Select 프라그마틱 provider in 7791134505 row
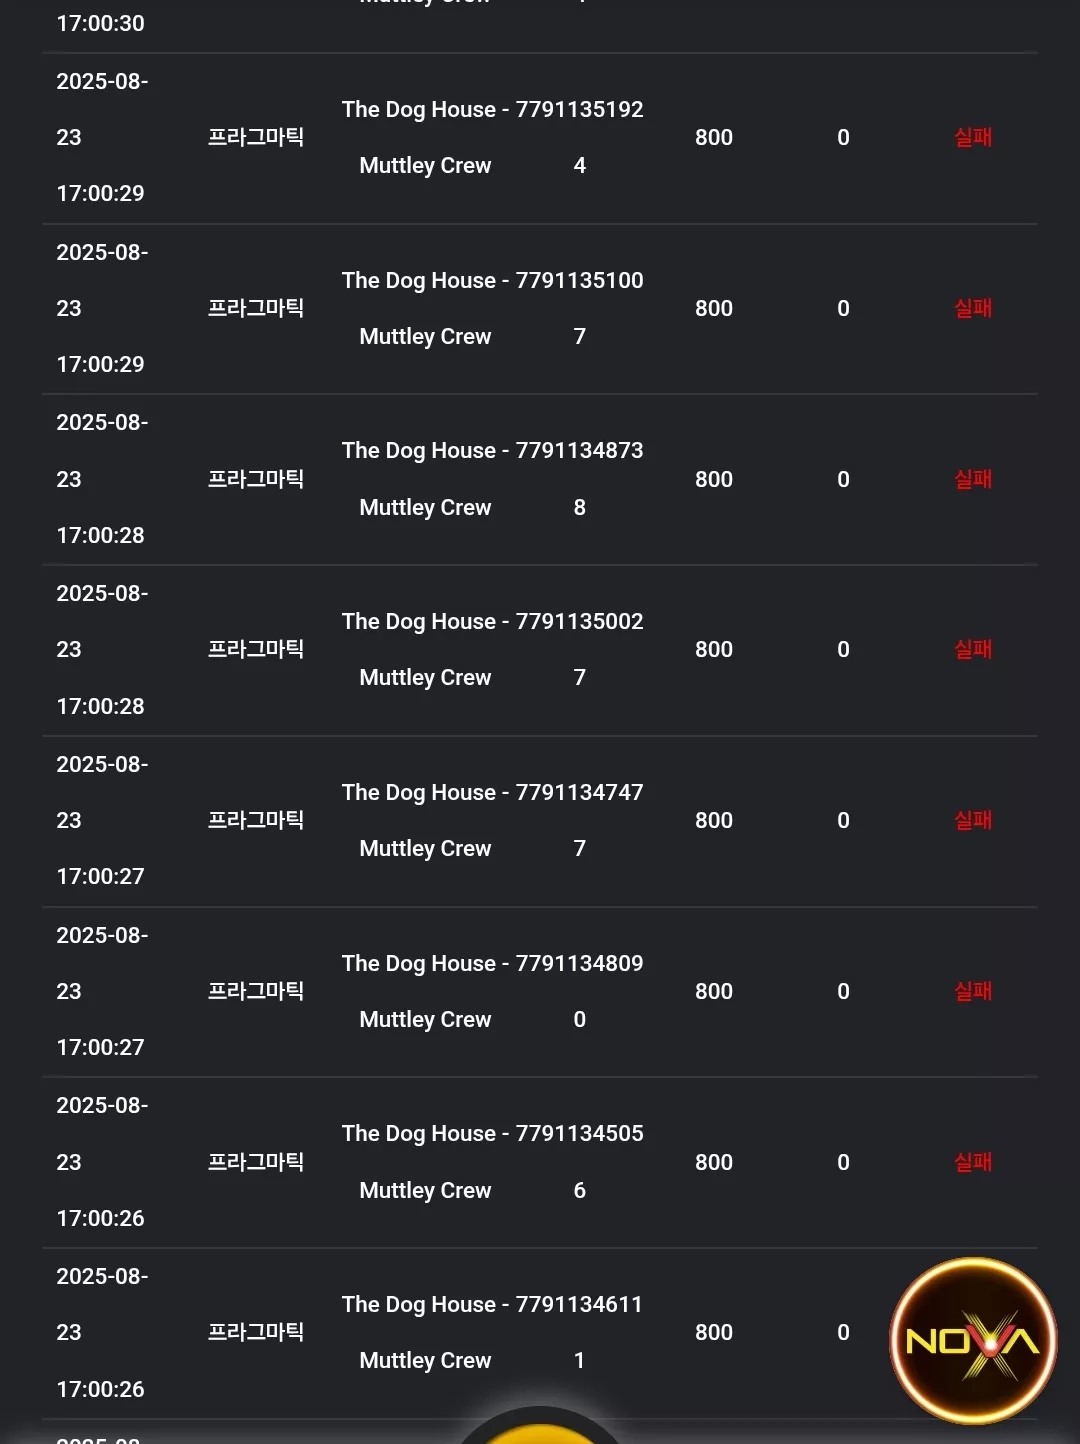The height and width of the screenshot is (1444, 1080). coord(255,1162)
